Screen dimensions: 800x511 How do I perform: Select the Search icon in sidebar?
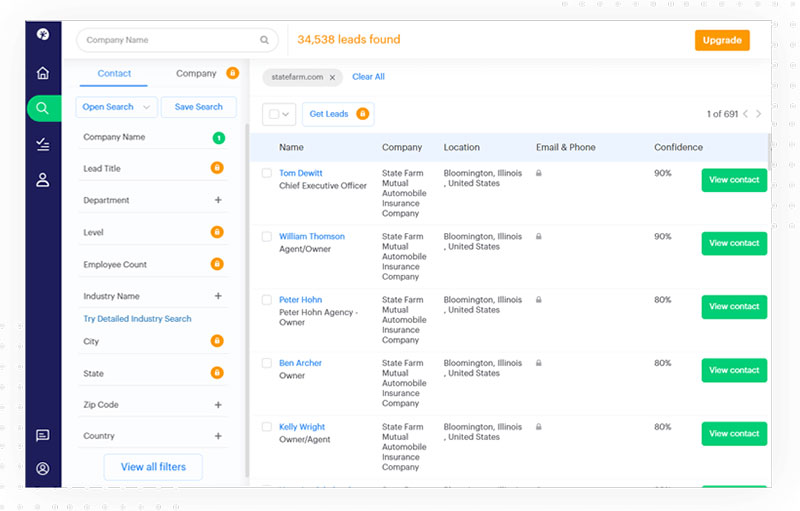pyautogui.click(x=43, y=108)
